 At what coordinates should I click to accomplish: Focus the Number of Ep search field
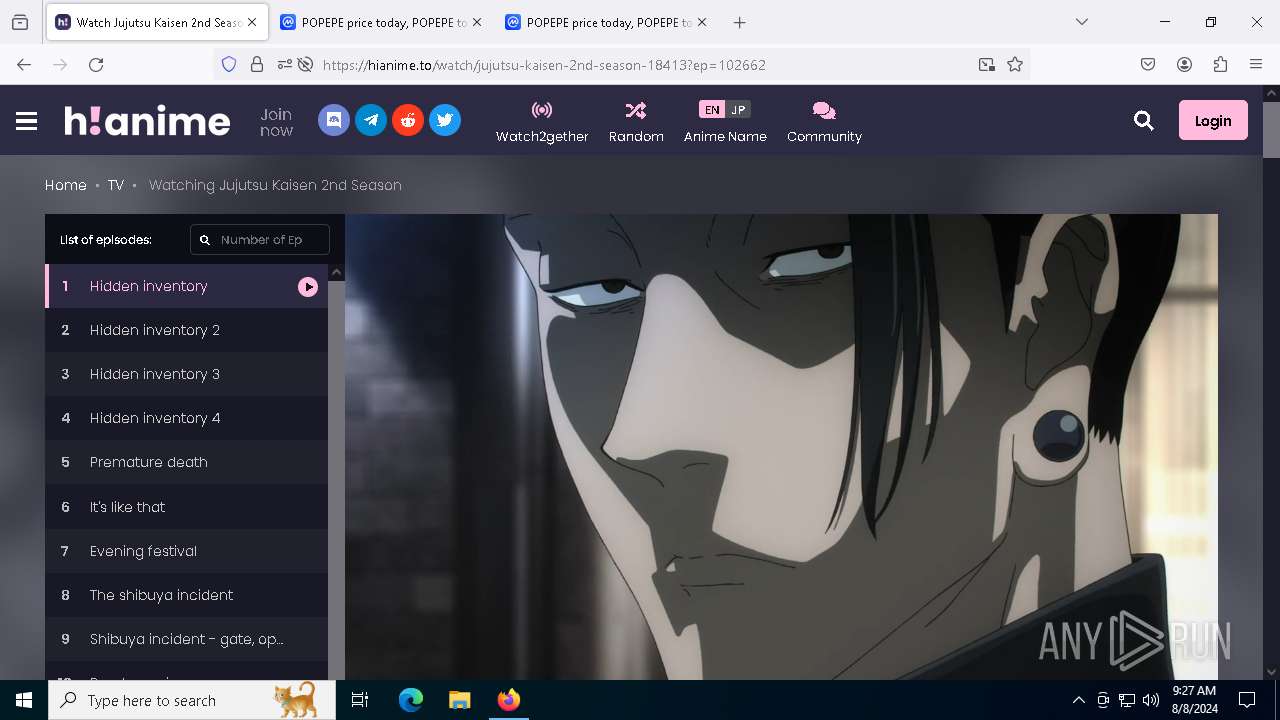pos(260,240)
